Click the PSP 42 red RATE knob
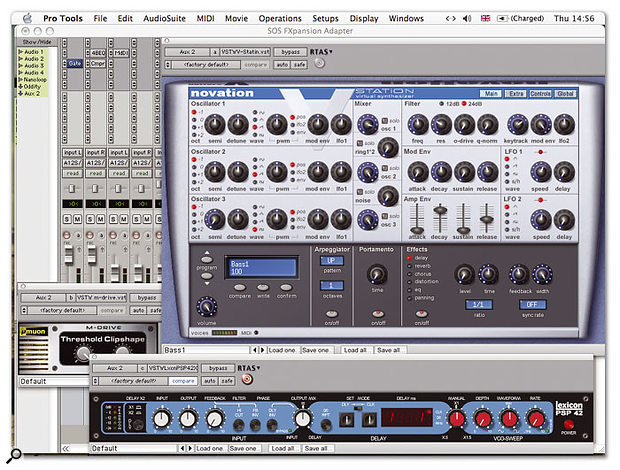Viewport: 620px width, 470px height. pyautogui.click(x=536, y=419)
